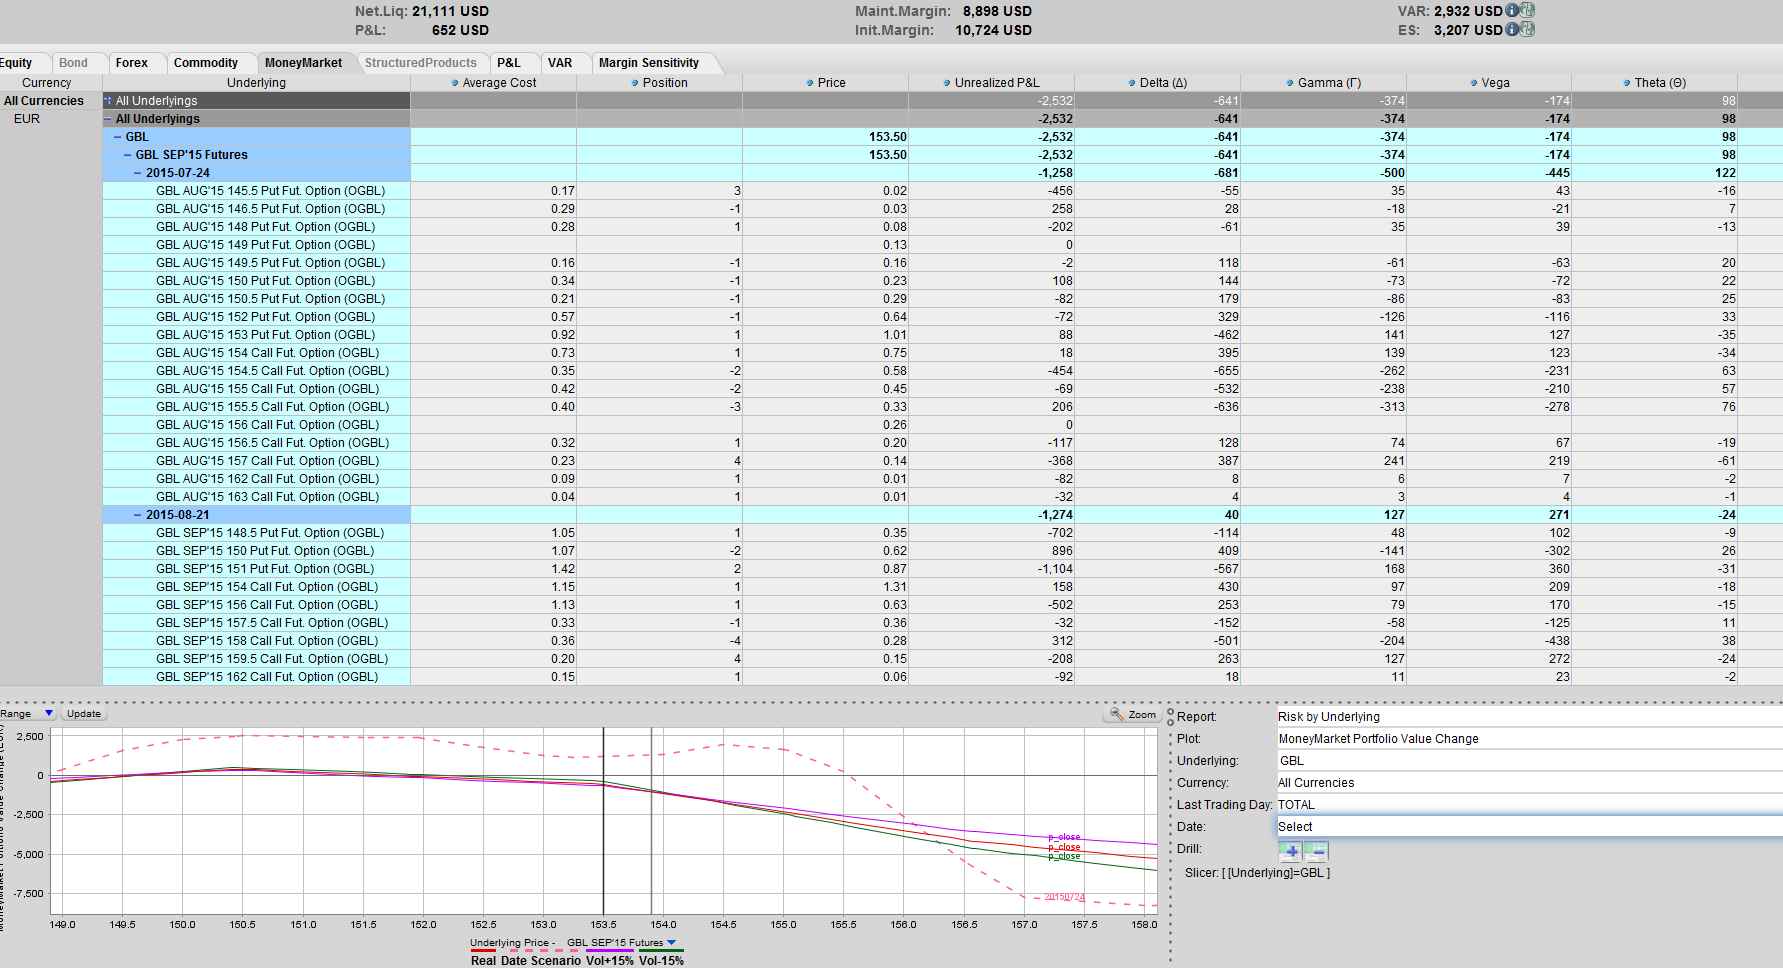Image resolution: width=1783 pixels, height=968 pixels.
Task: Click the Delta column header dot
Action: 1132,83
